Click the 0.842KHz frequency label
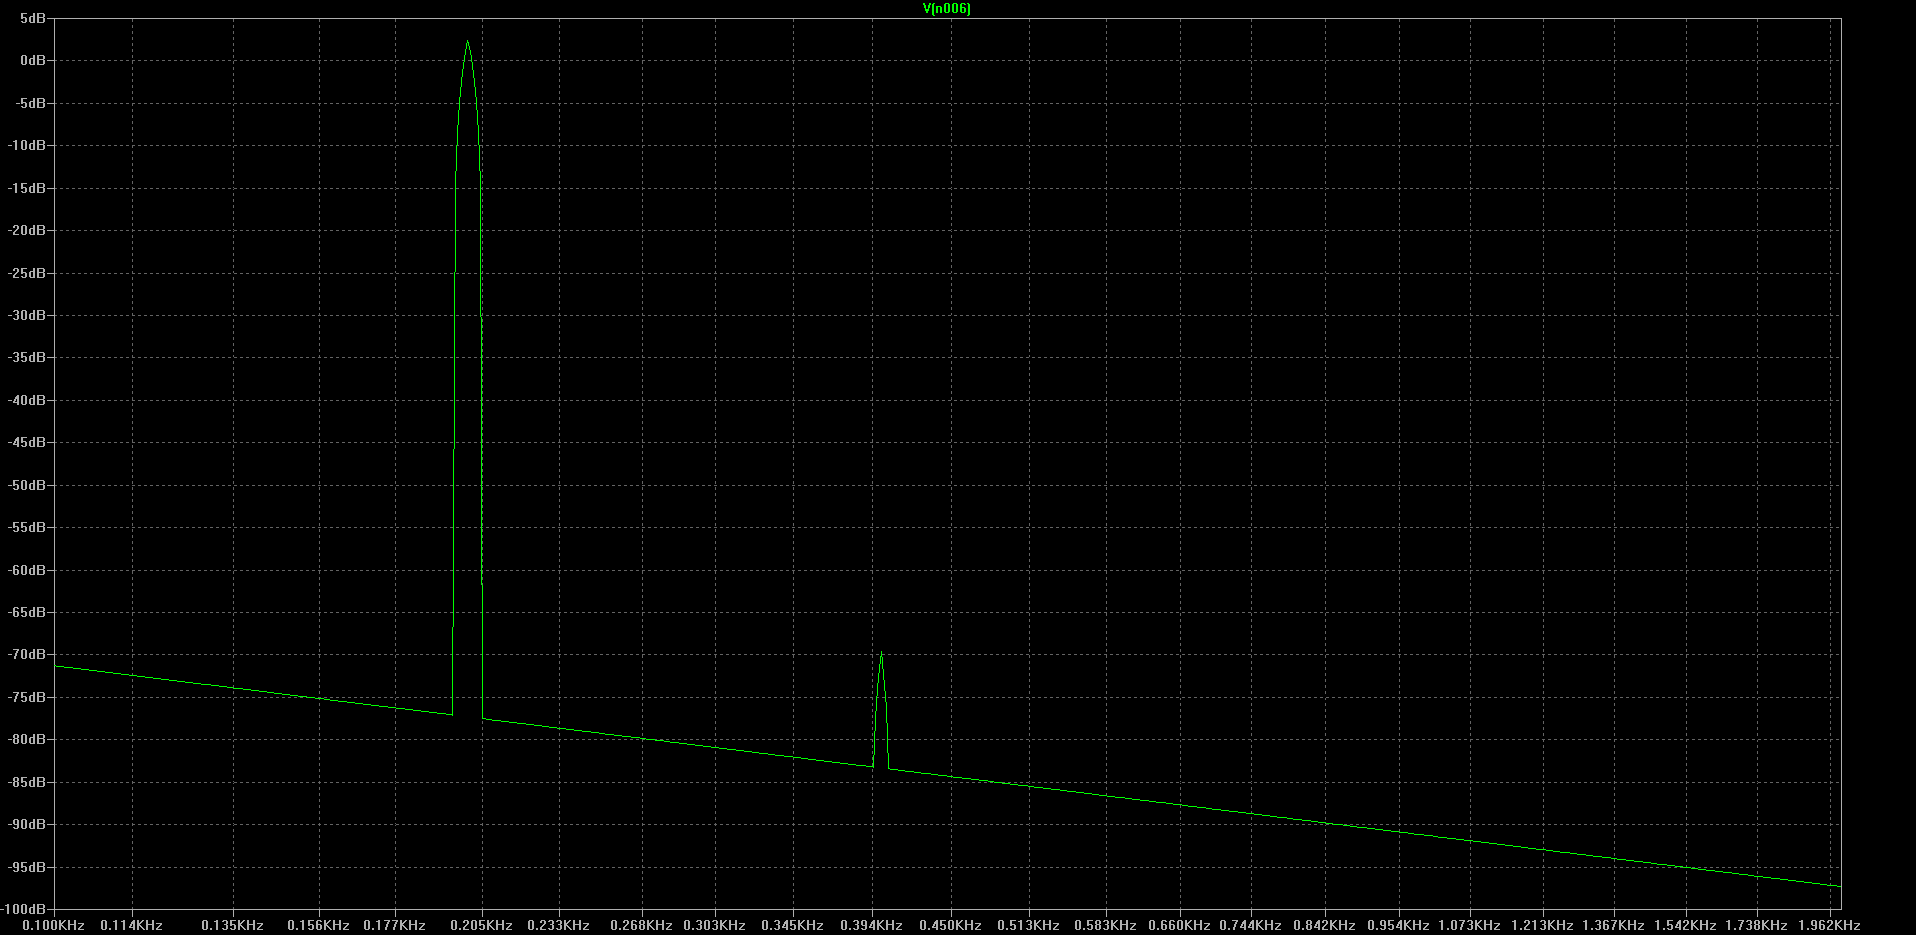Screen dimensions: 1916x935 pos(1324,926)
